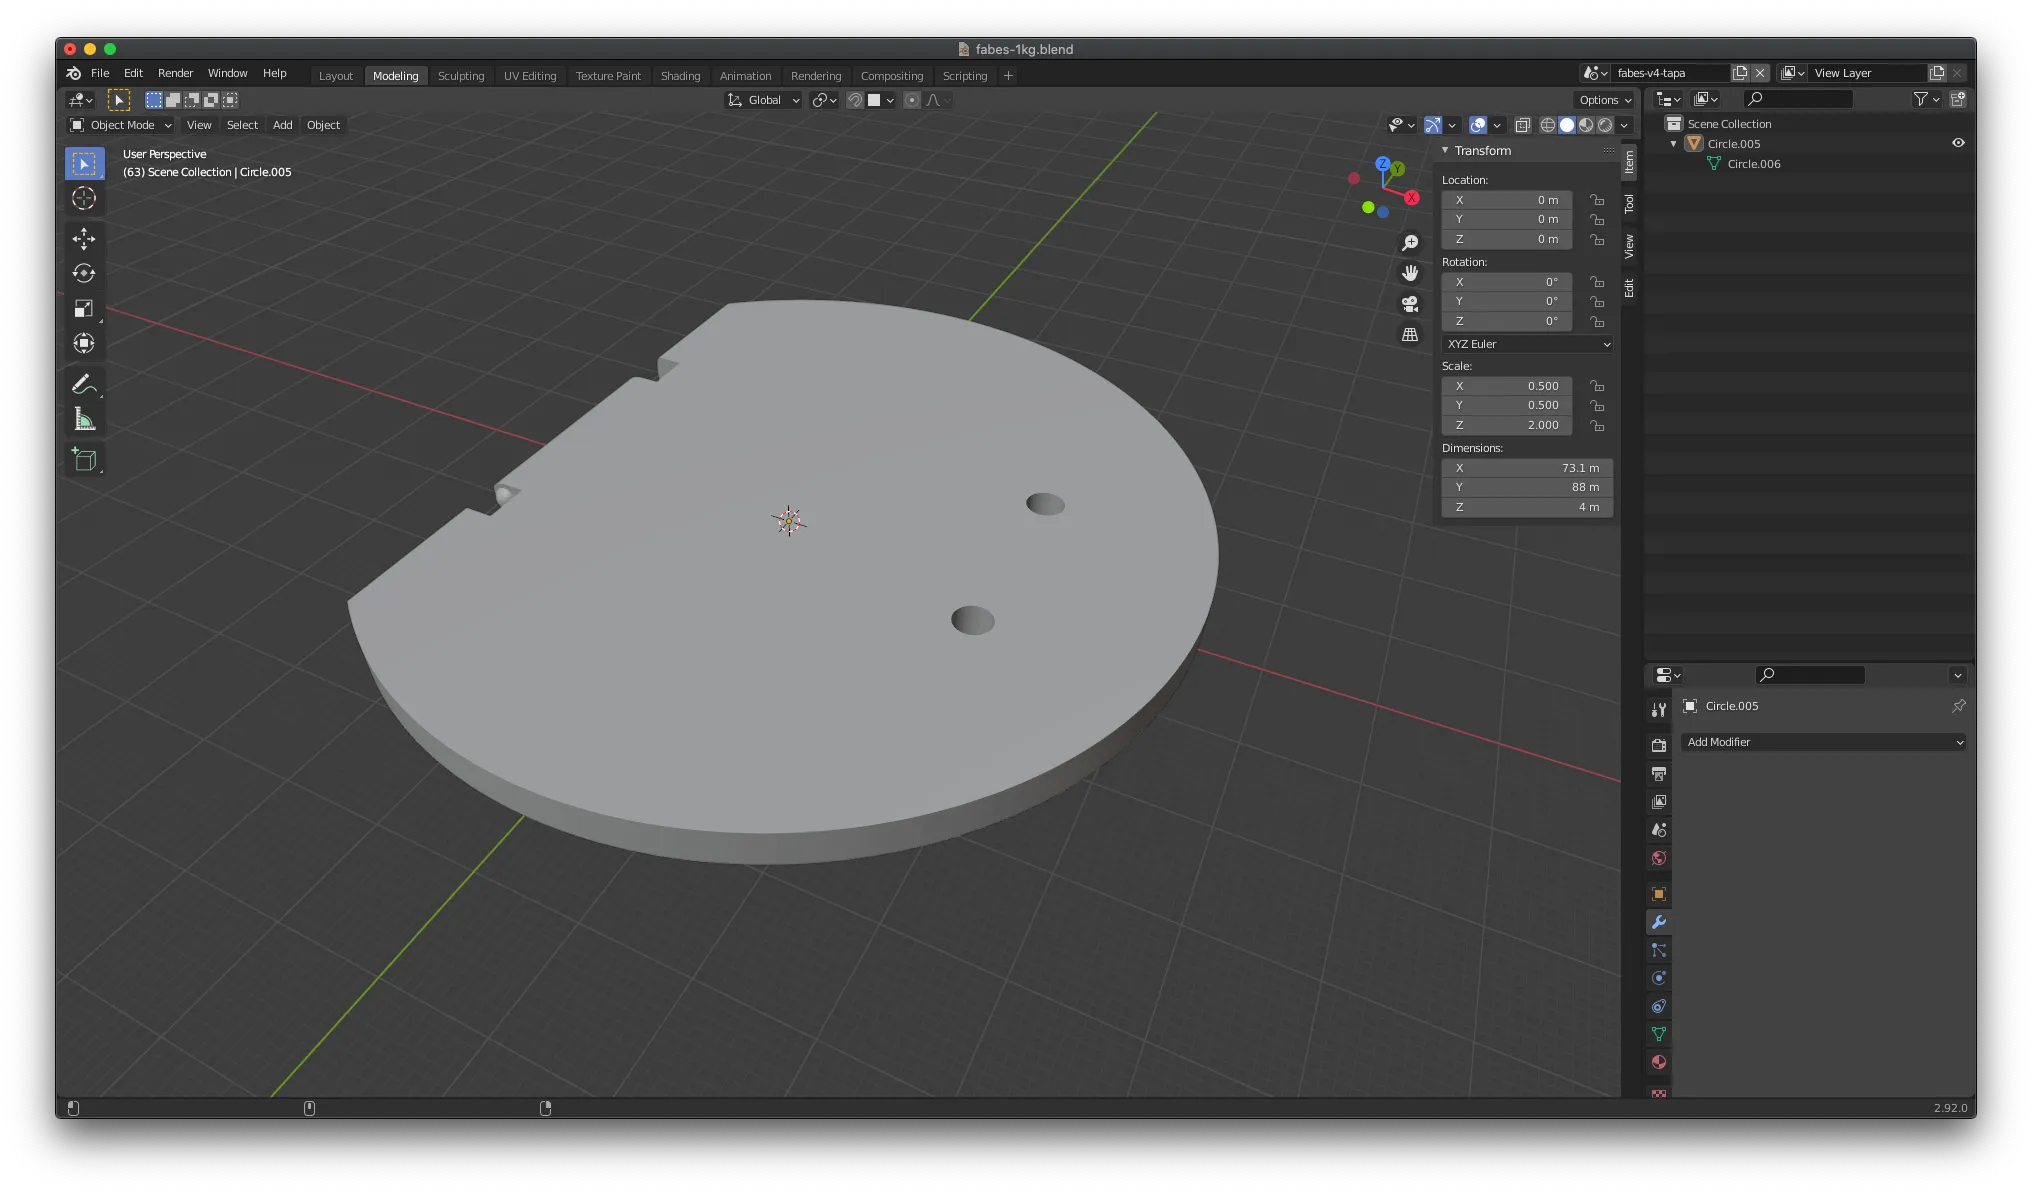Hide Circle.005 with the eye icon

pos(1958,143)
